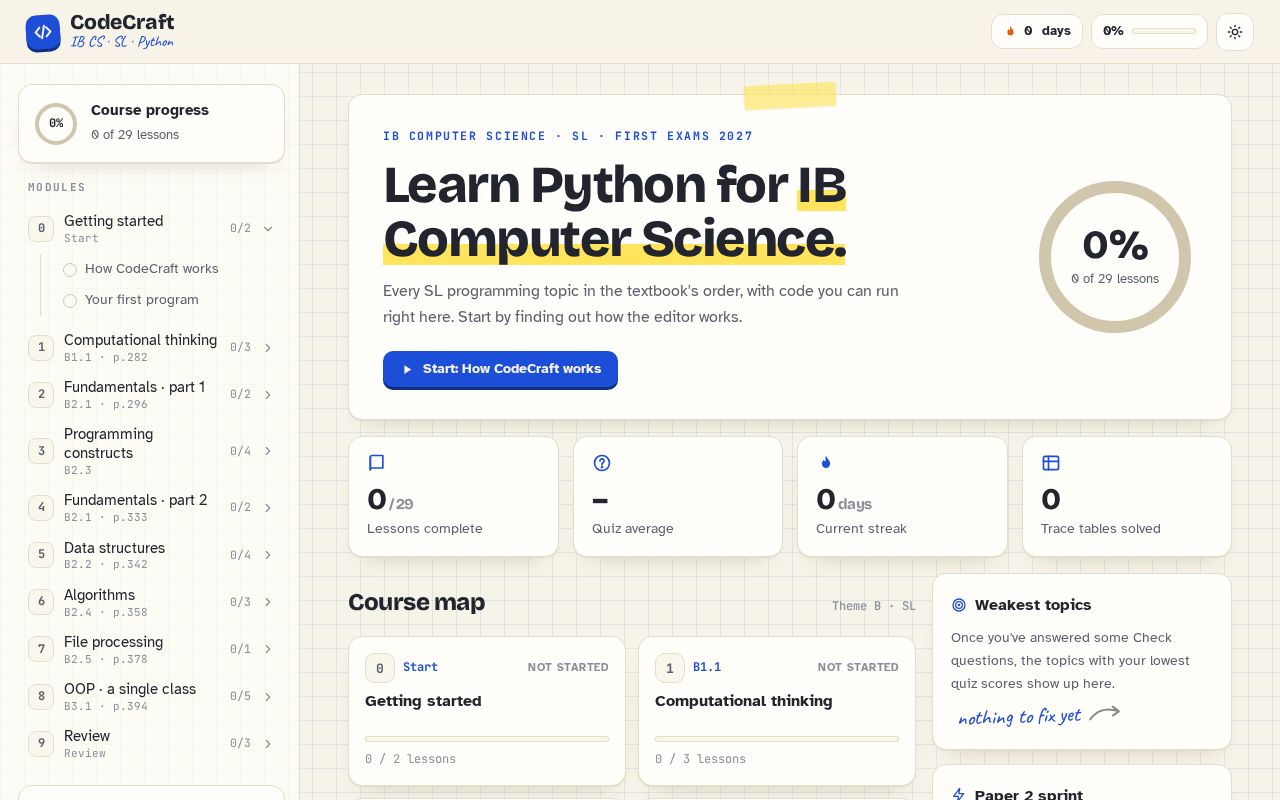
Task: Click the module 5 number badge for Data structures
Action: [41, 555]
